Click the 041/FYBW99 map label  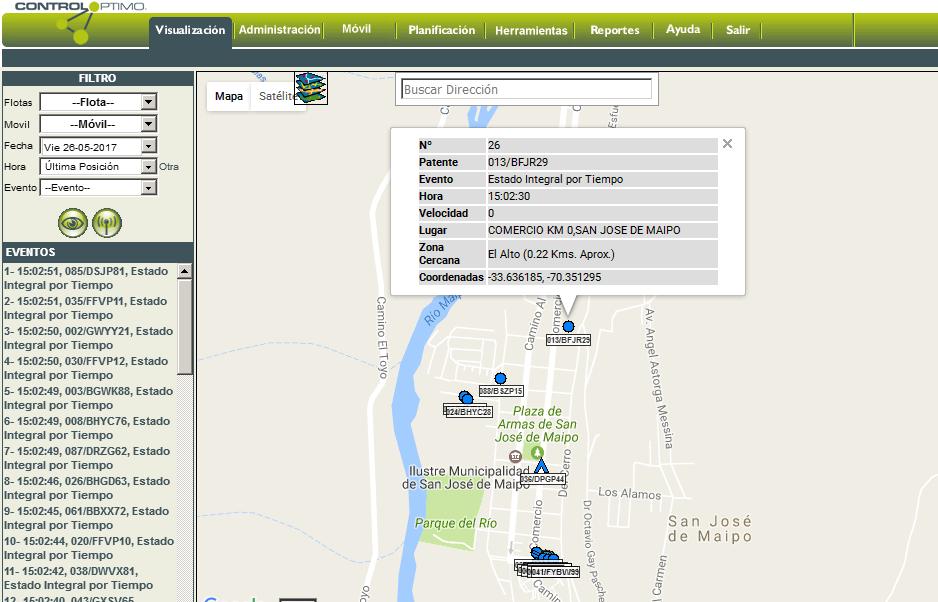(x=555, y=571)
